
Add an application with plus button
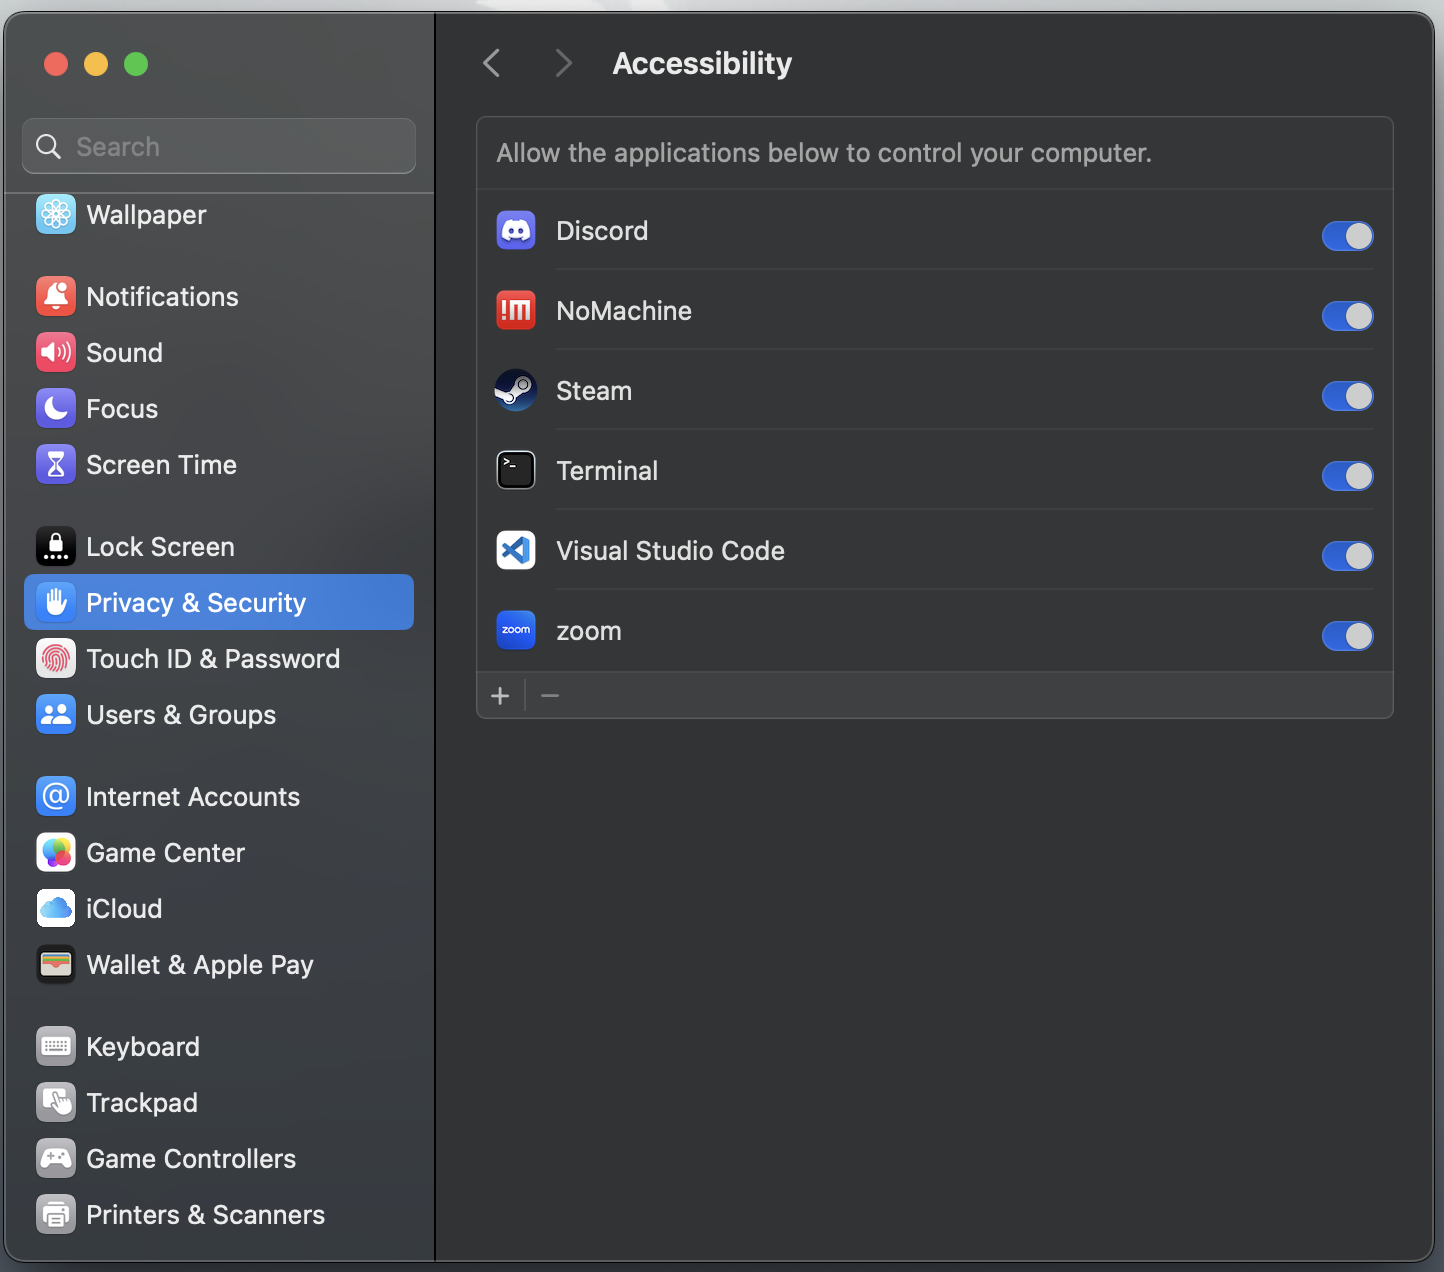500,695
